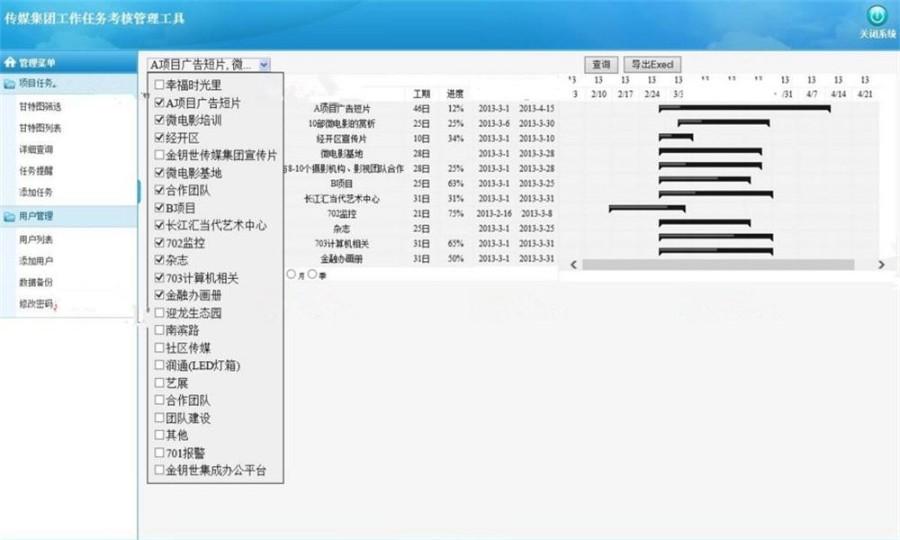Click the 46日 duration cell
The image size is (900, 540).
click(x=421, y=108)
